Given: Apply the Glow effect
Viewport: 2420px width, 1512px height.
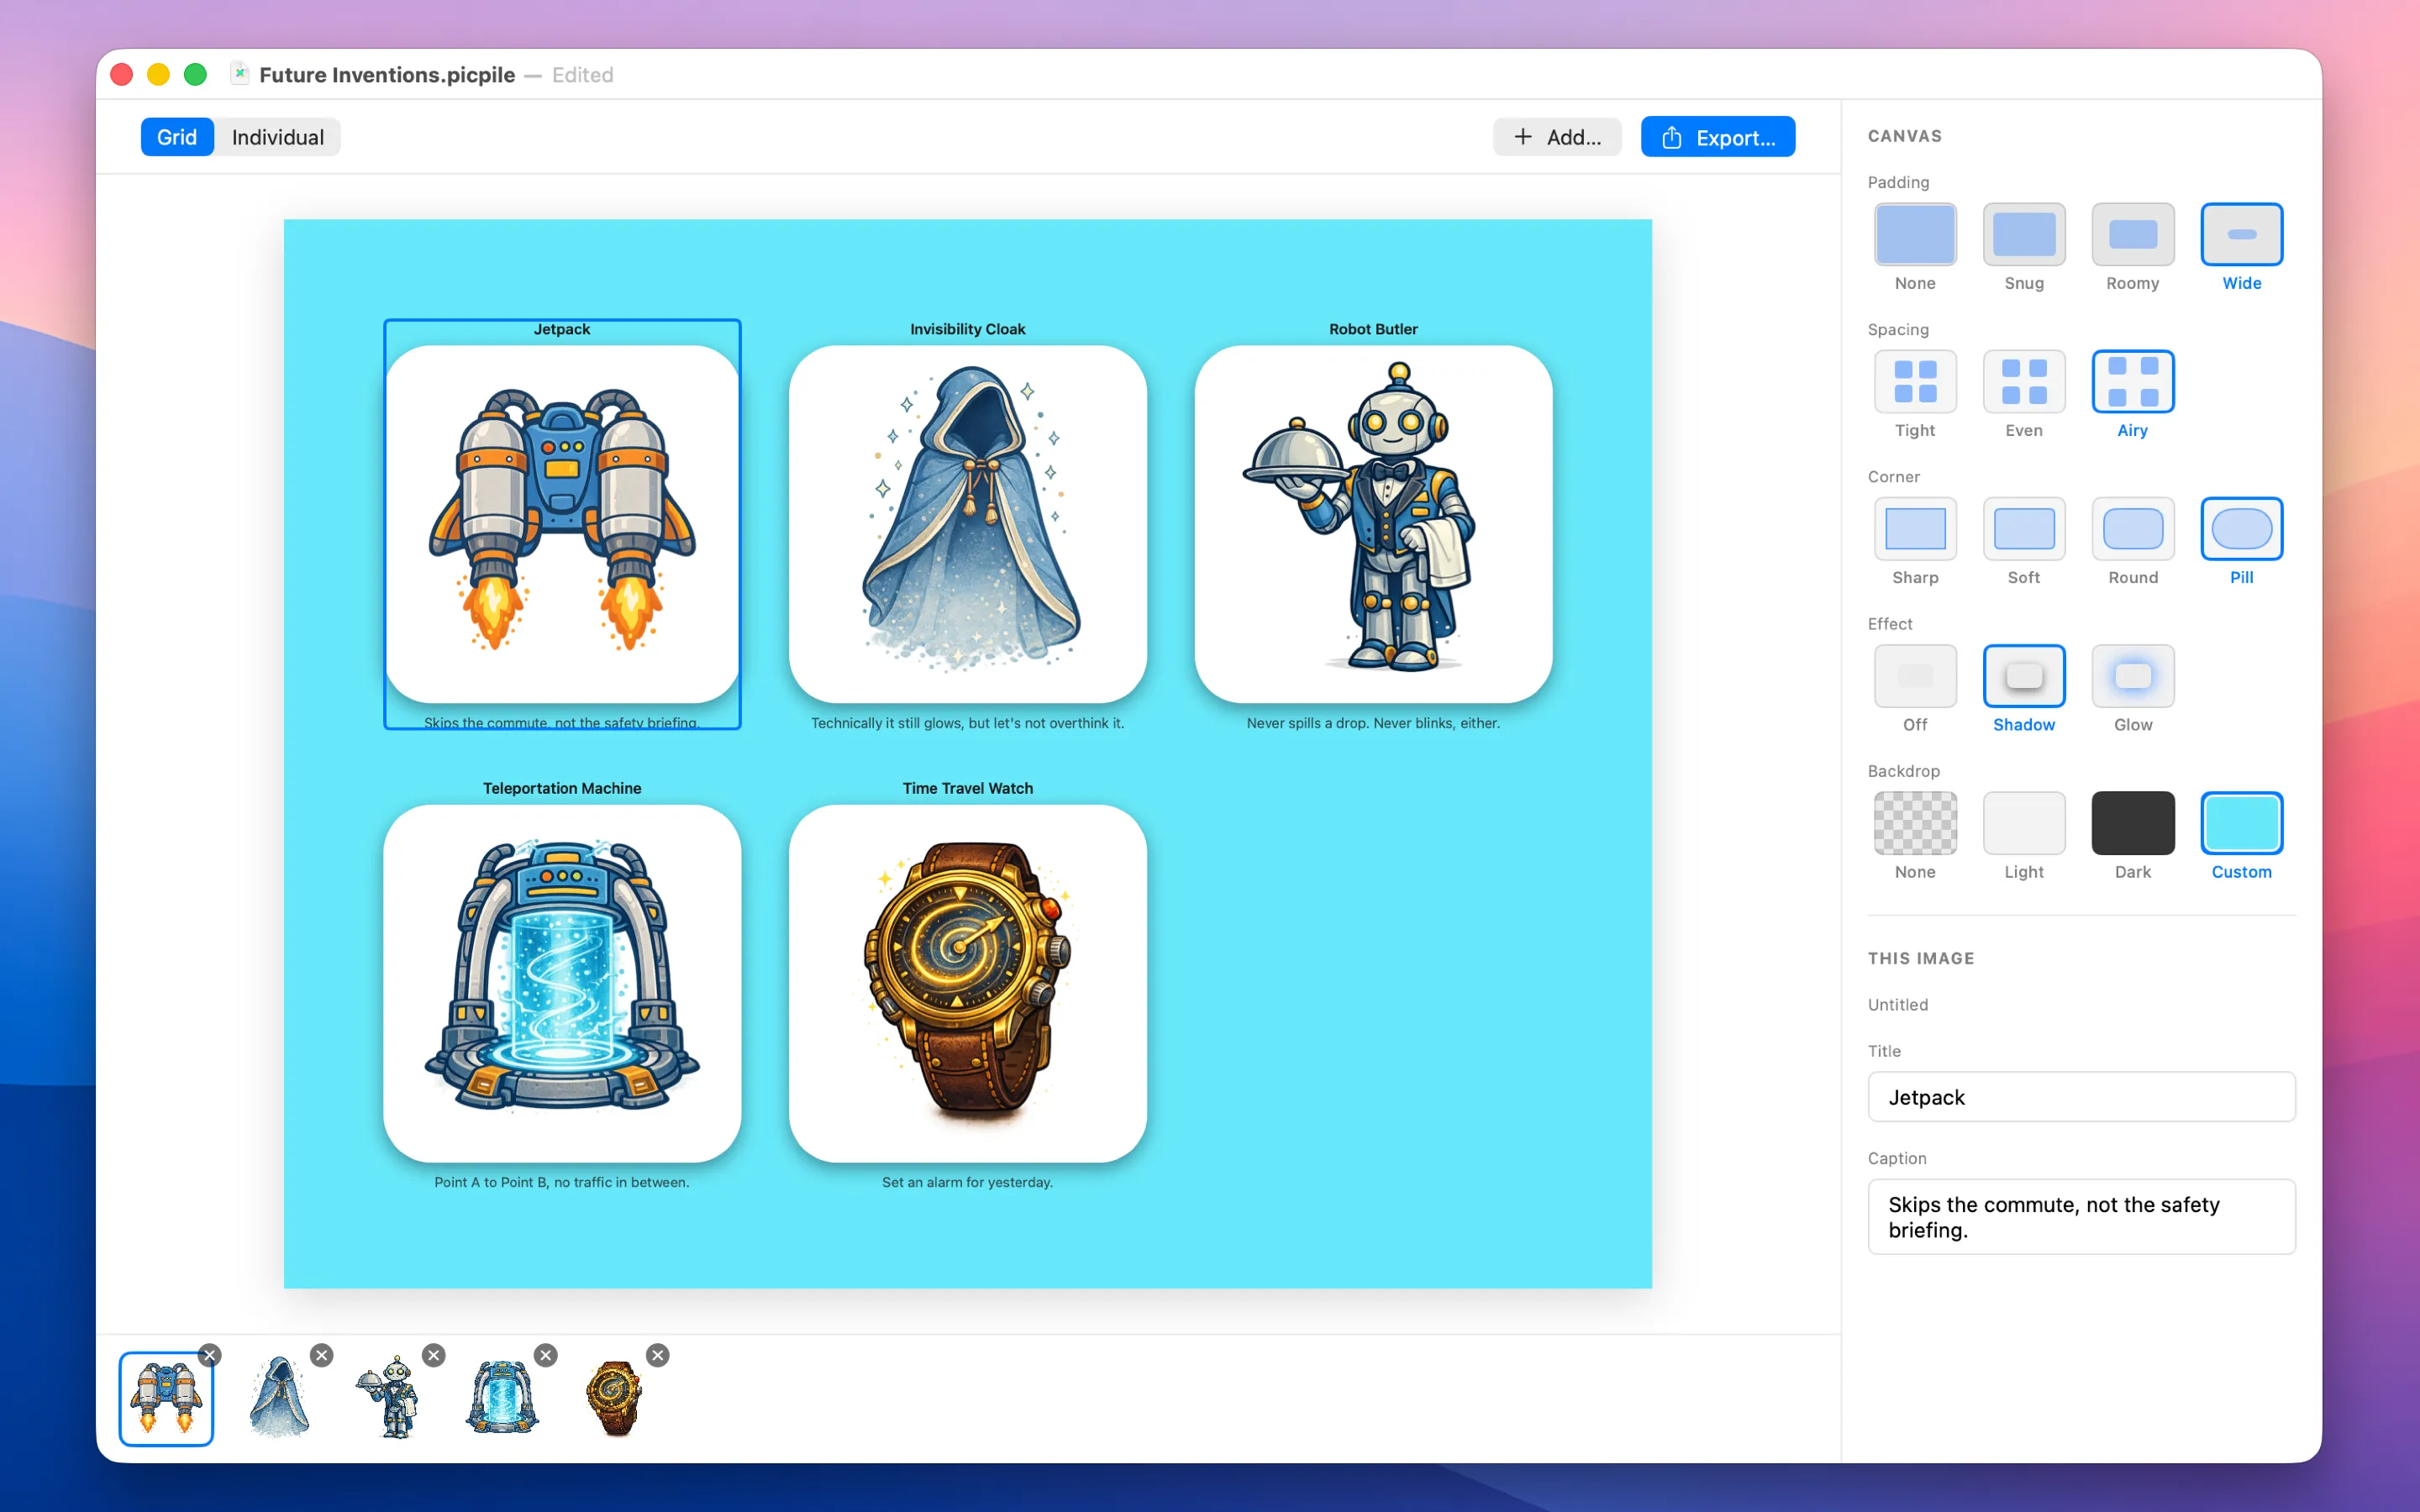Looking at the screenshot, I should point(2132,675).
